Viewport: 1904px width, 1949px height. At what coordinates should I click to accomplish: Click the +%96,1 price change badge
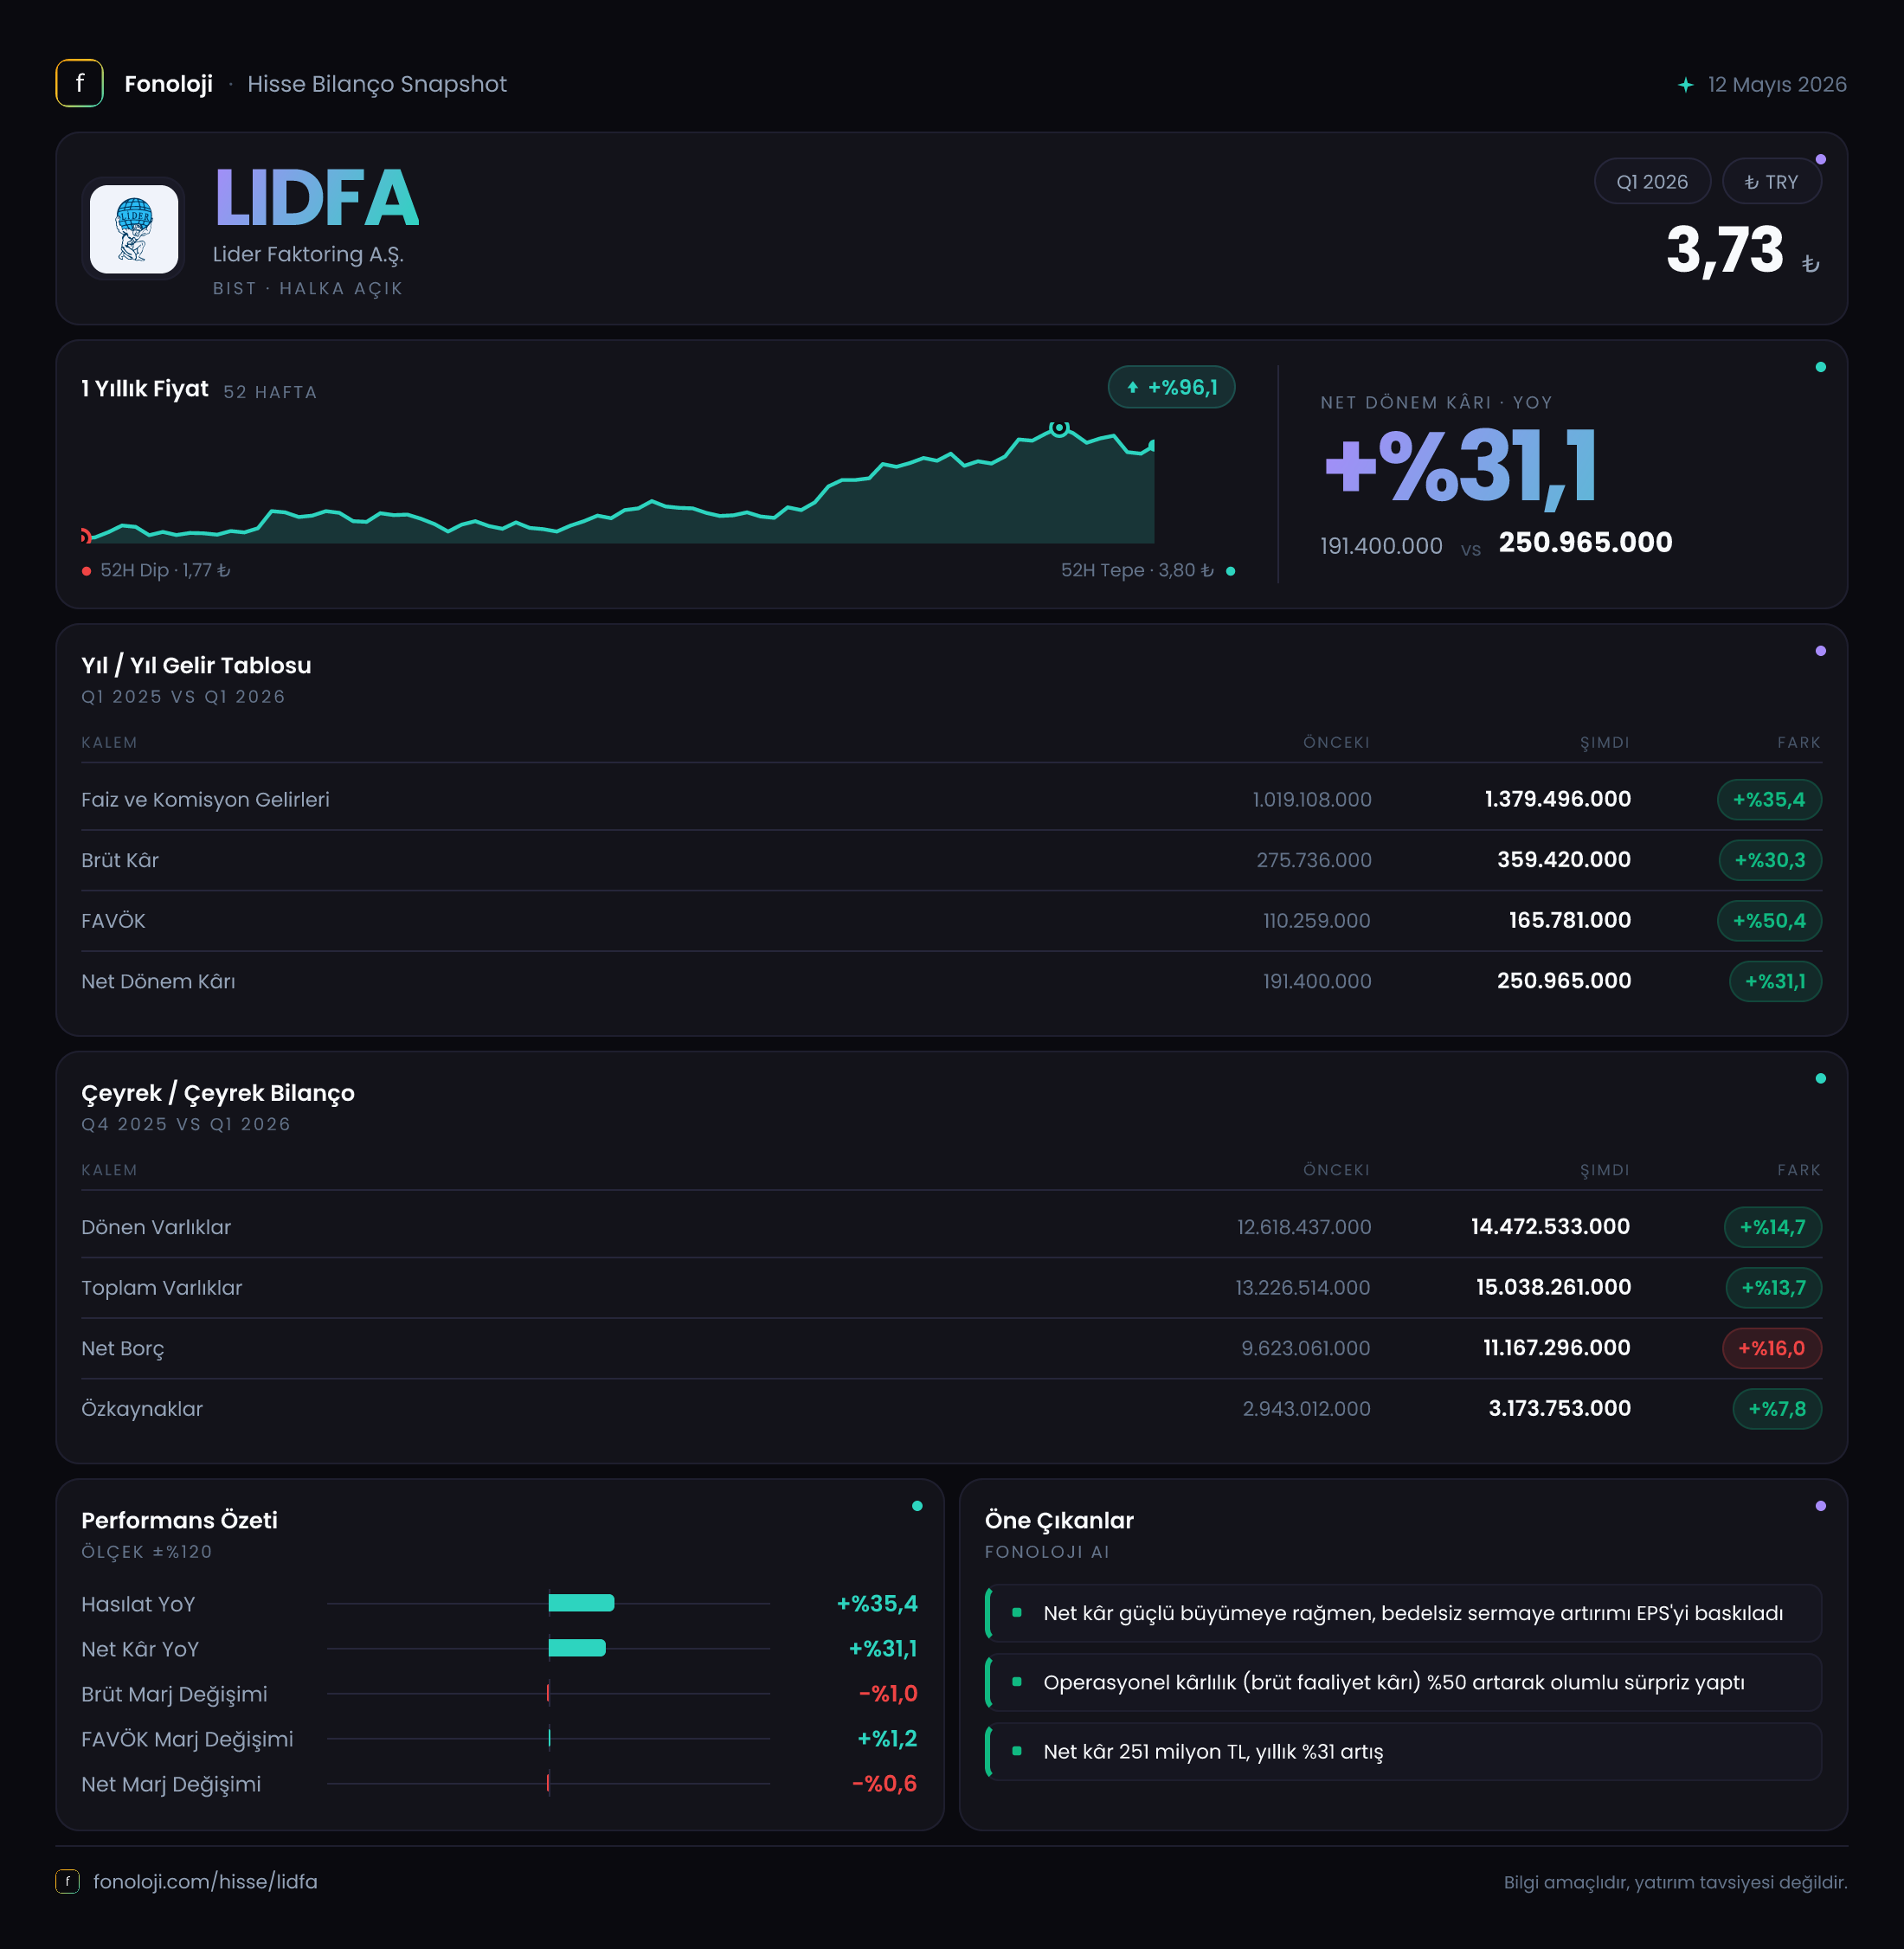click(x=1171, y=388)
